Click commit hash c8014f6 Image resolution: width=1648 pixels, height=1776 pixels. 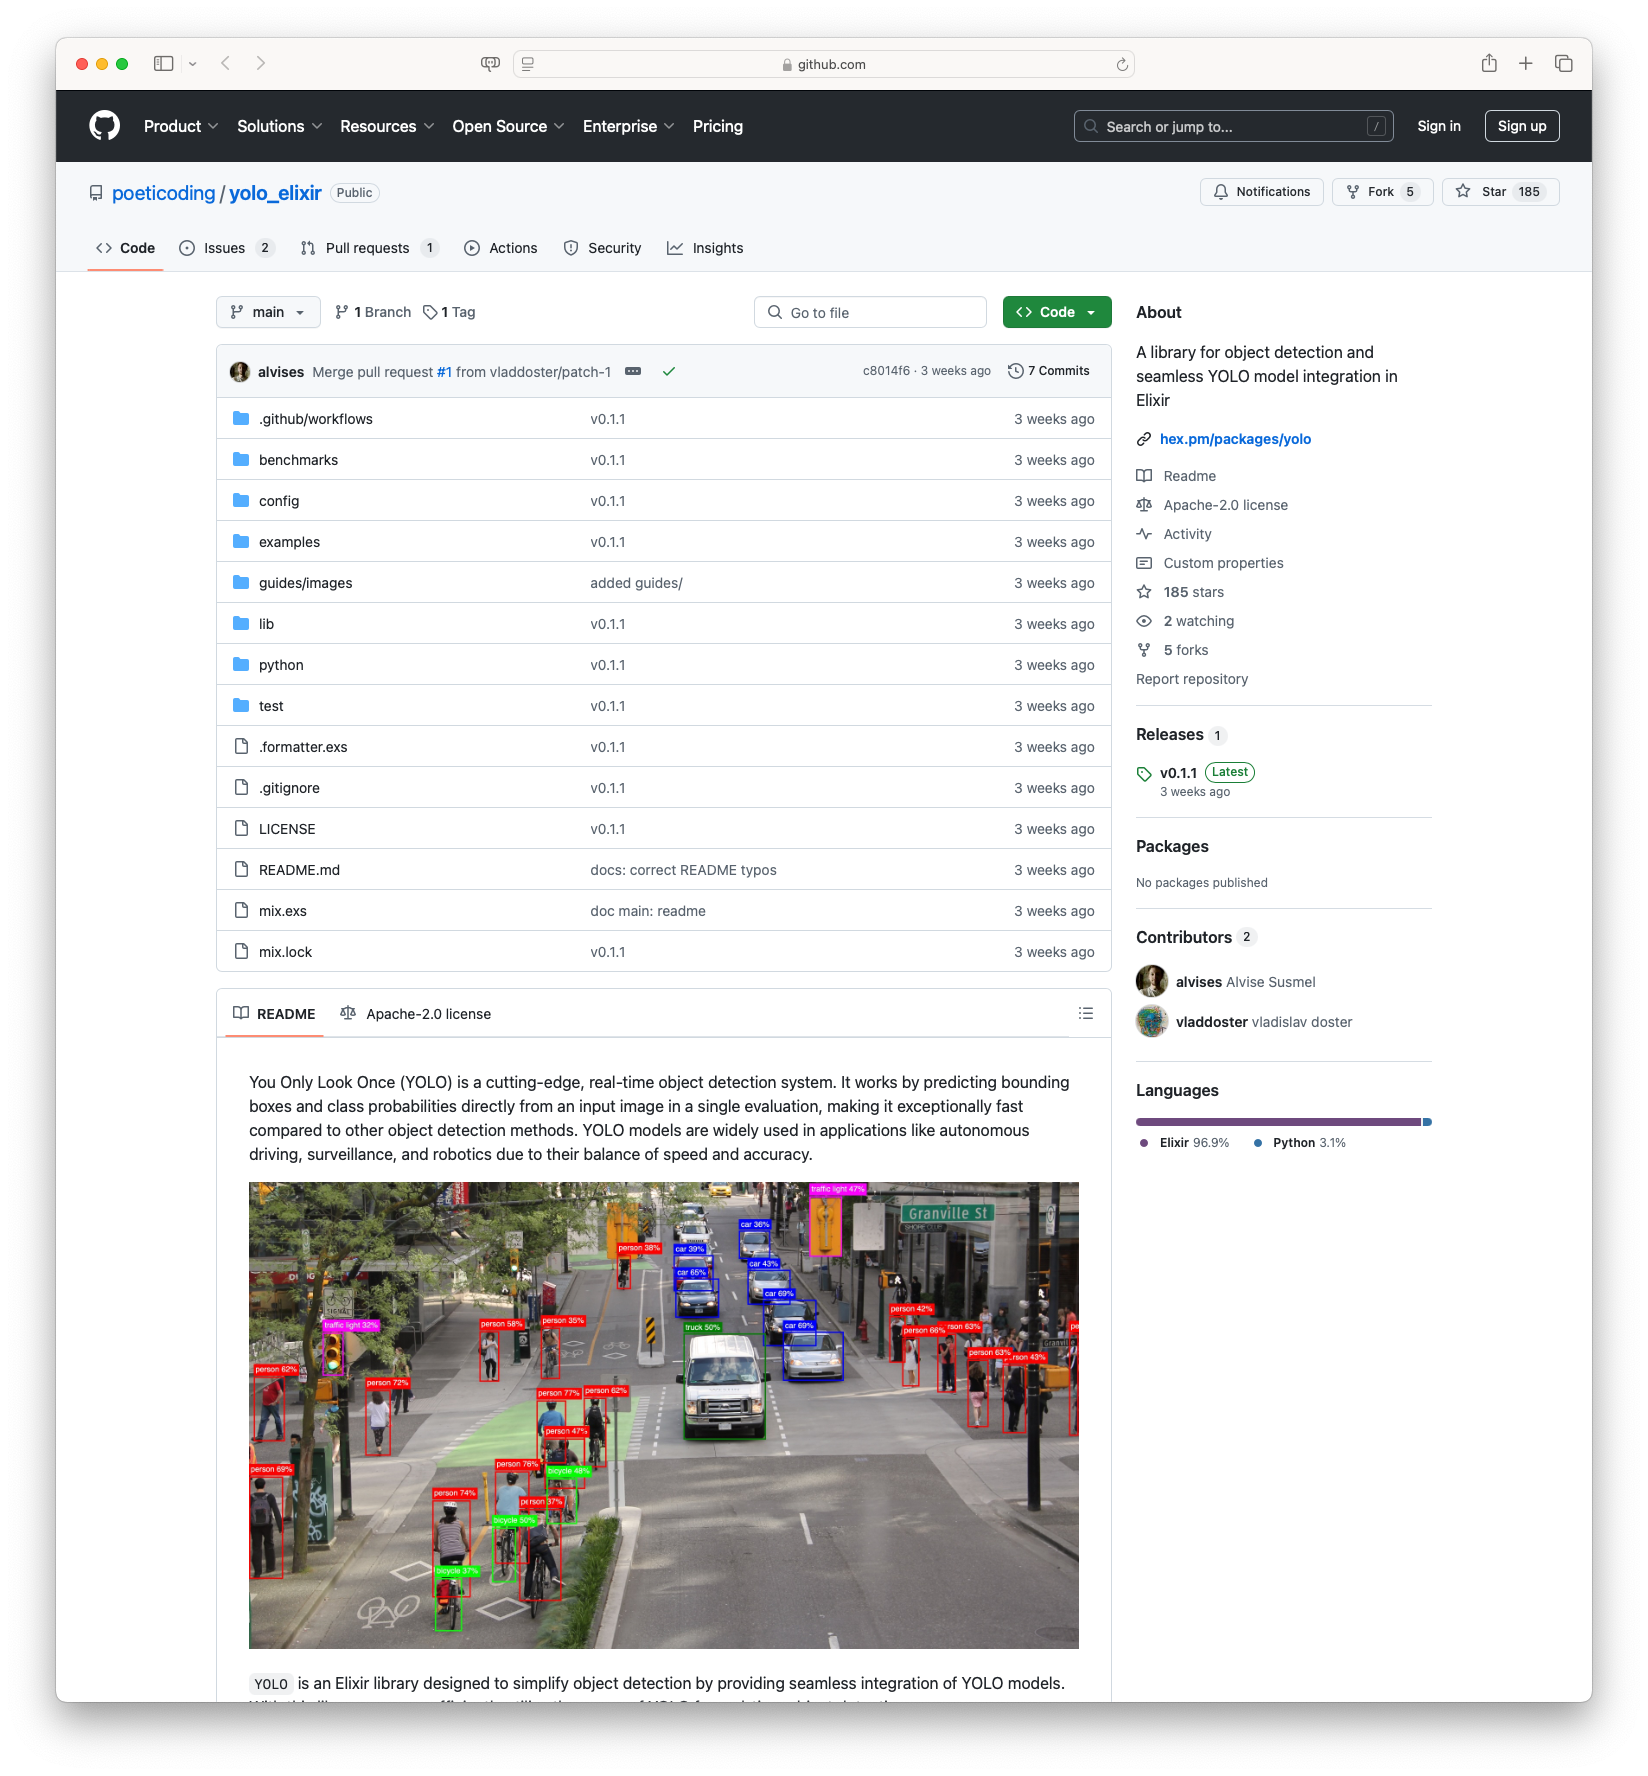[886, 371]
